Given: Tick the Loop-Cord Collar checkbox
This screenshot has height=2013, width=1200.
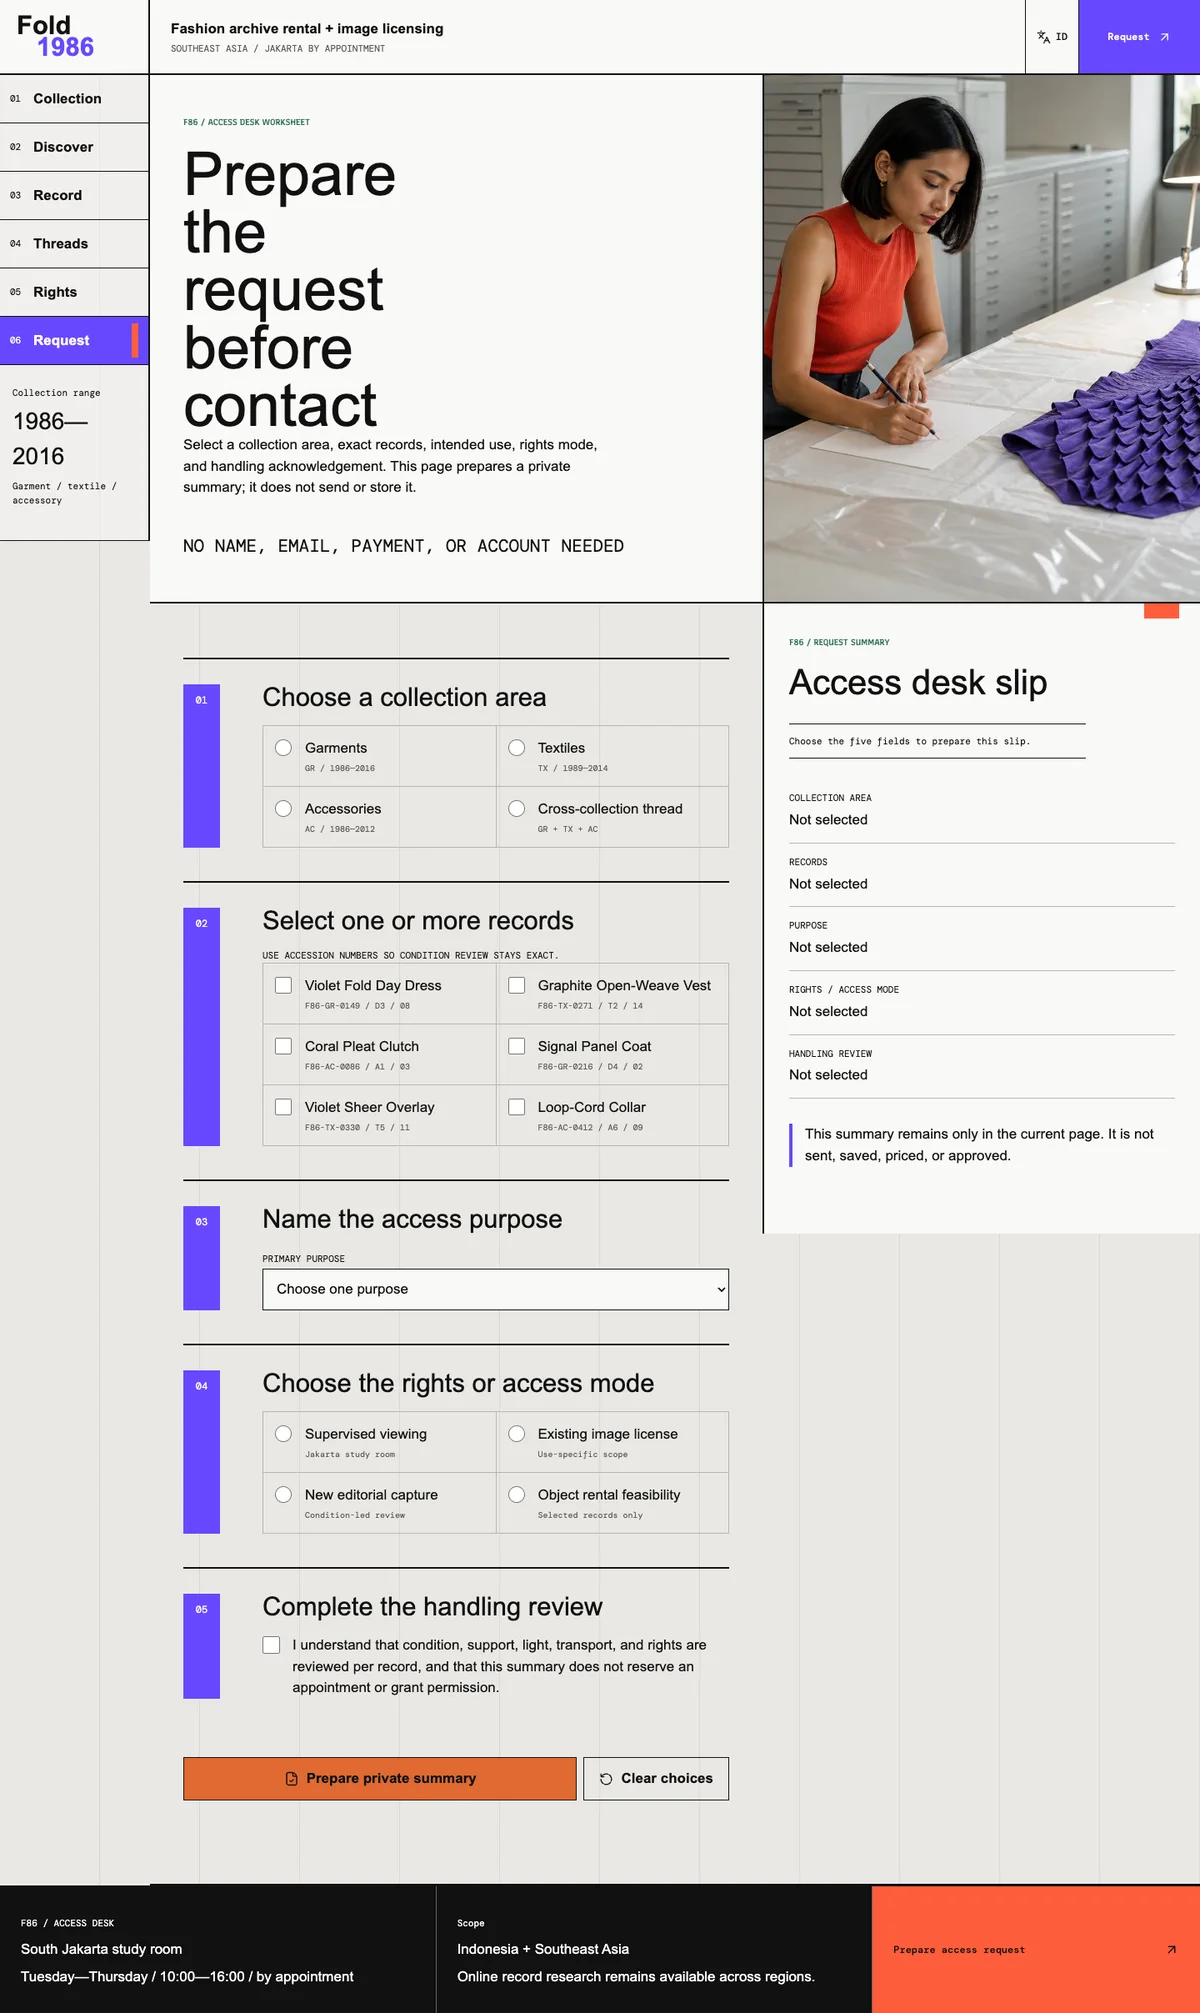Looking at the screenshot, I should (517, 1107).
